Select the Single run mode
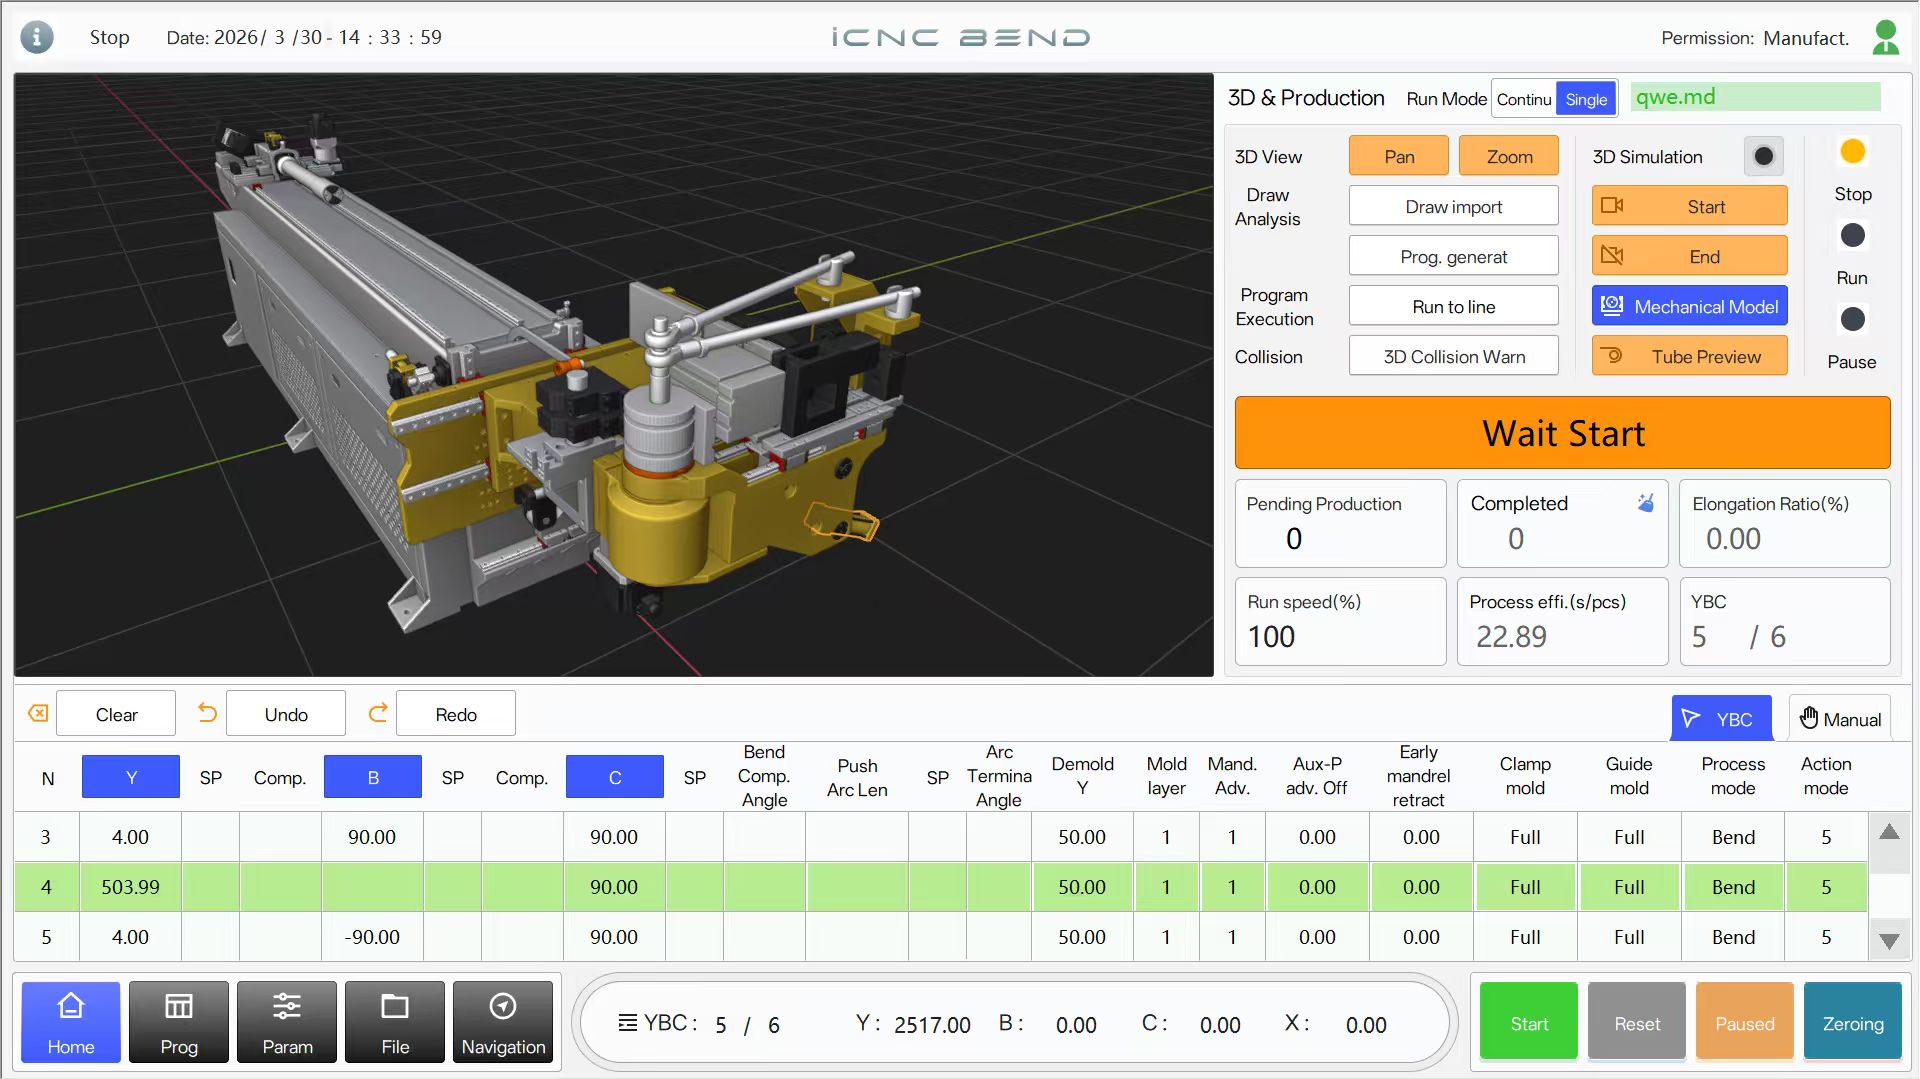Screen dimensions: 1920x1079 (x=1586, y=99)
